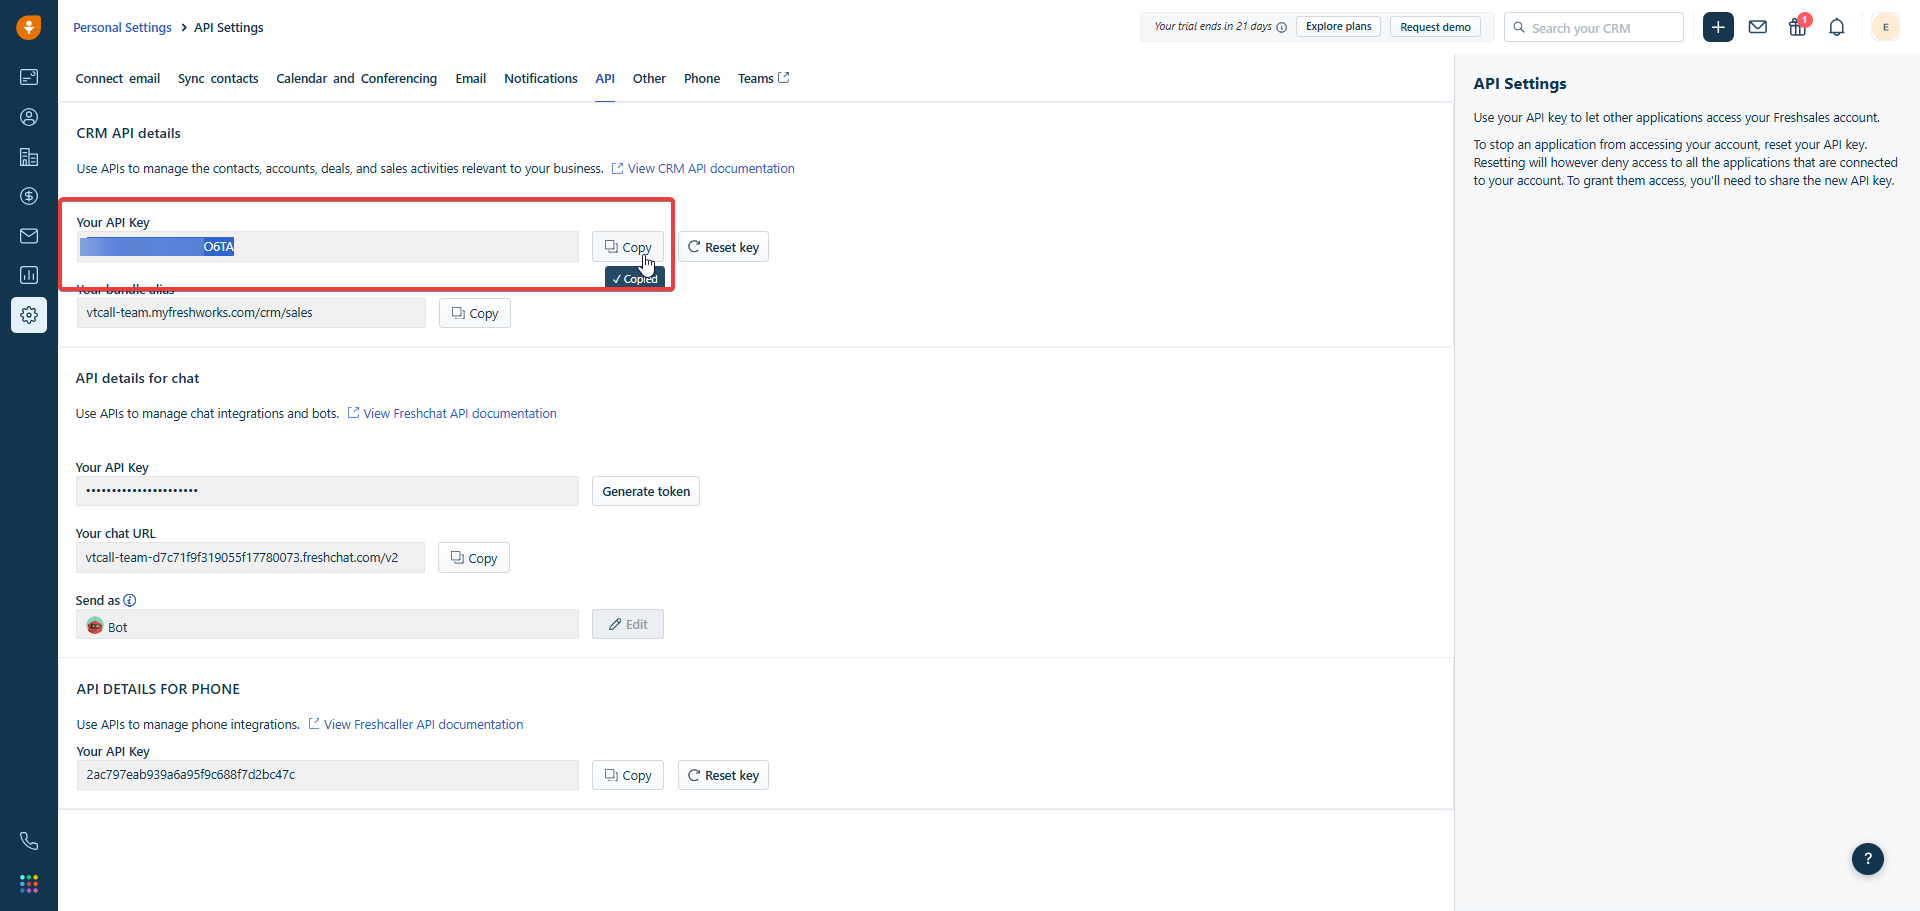The height and width of the screenshot is (911, 1920).
Task: Open the user profile avatar E
Action: click(x=1885, y=27)
